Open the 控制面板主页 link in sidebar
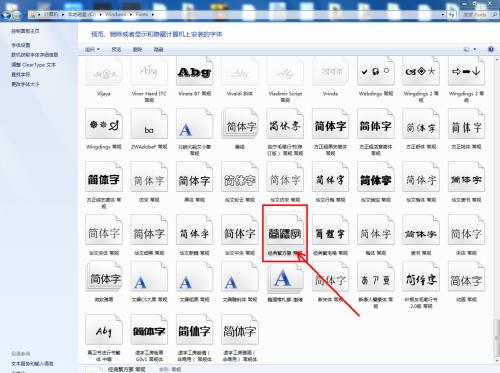Image resolution: width=500 pixels, height=373 pixels. pyautogui.click(x=25, y=31)
